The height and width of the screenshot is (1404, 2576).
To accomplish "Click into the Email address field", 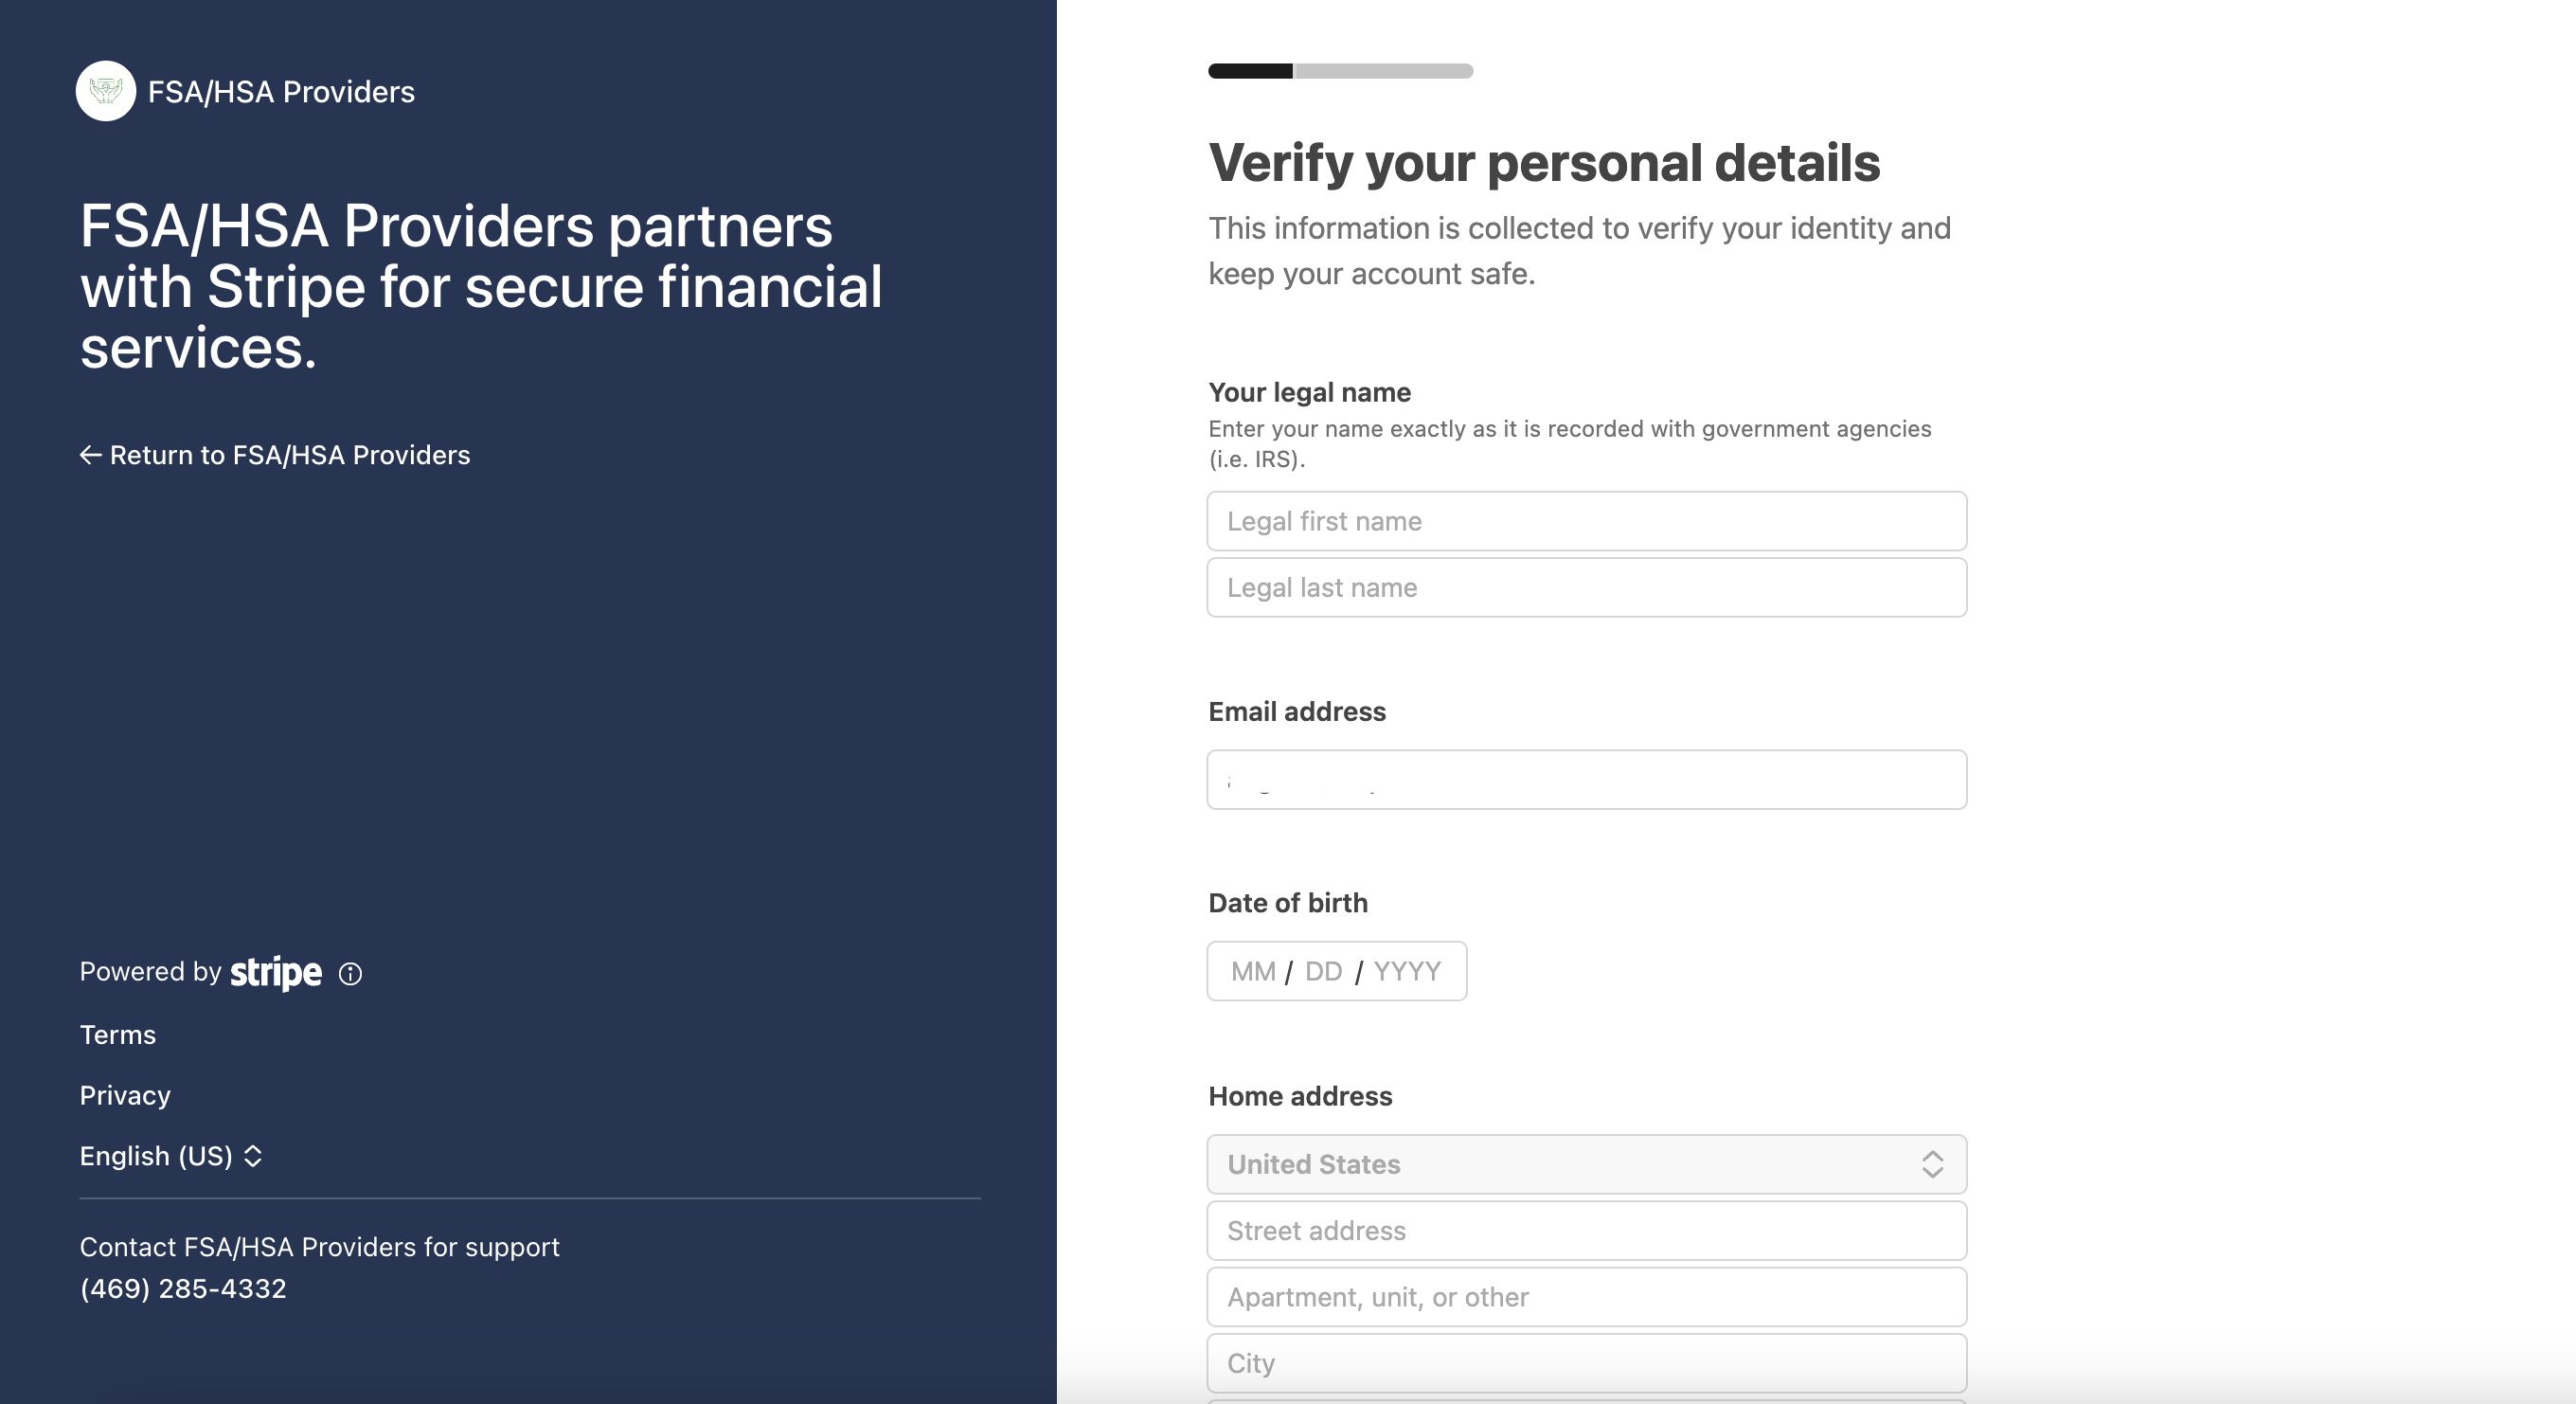I will coord(1587,780).
